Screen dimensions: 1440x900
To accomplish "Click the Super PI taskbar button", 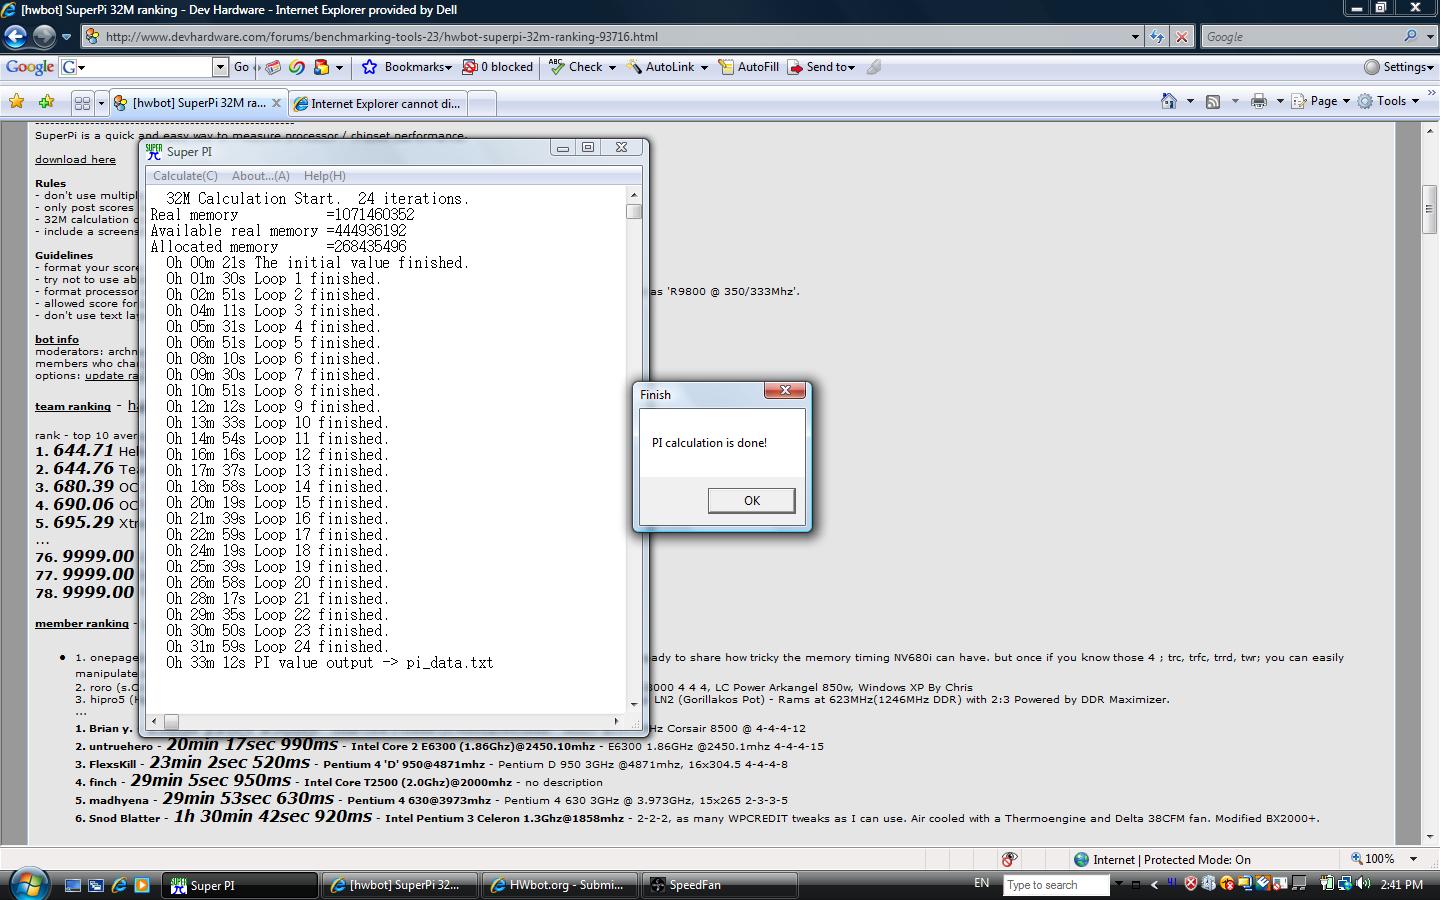I will (x=240, y=885).
